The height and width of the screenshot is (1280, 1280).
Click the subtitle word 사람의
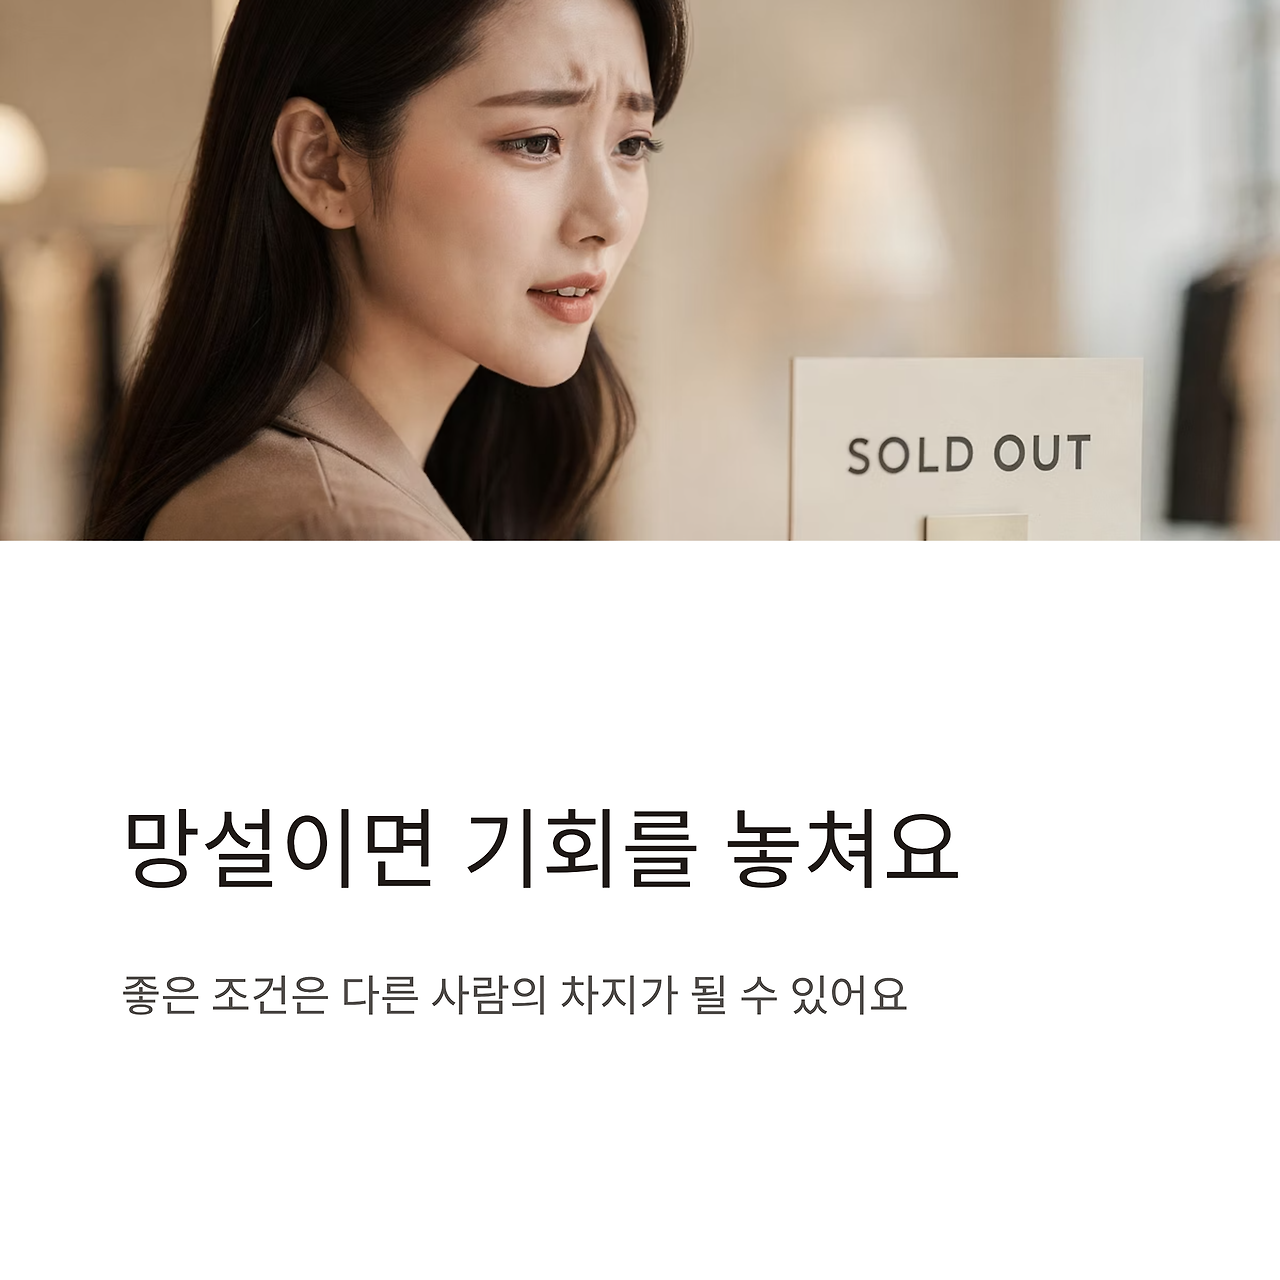(489, 996)
